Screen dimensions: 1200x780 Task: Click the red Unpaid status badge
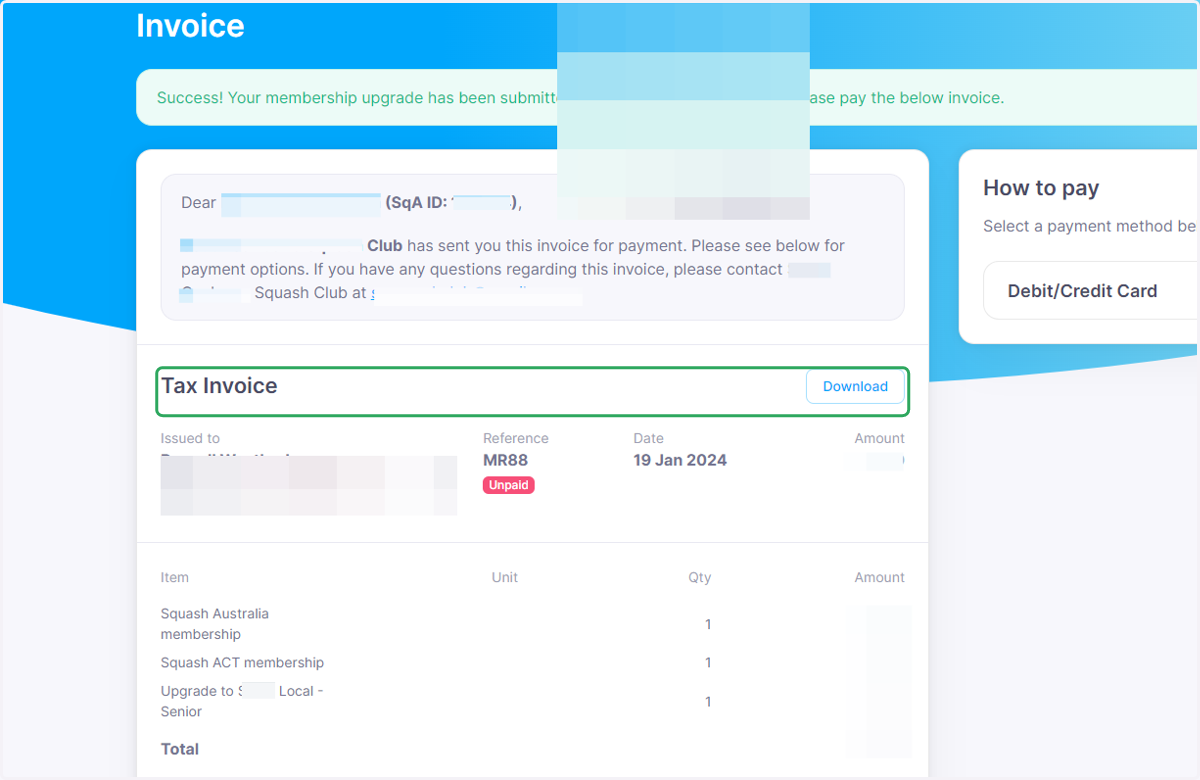(509, 485)
